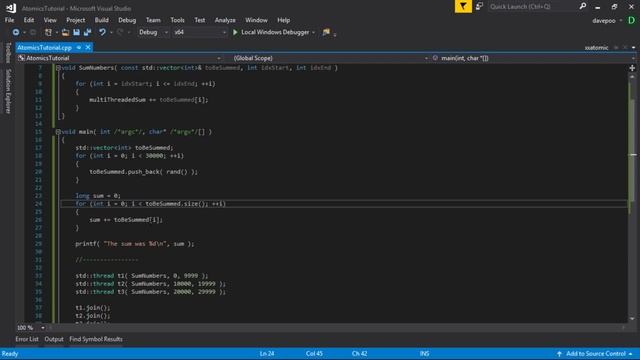This screenshot has width=640, height=360.
Task: Click the 'std::thread t1' code line
Action: (x=142, y=276)
